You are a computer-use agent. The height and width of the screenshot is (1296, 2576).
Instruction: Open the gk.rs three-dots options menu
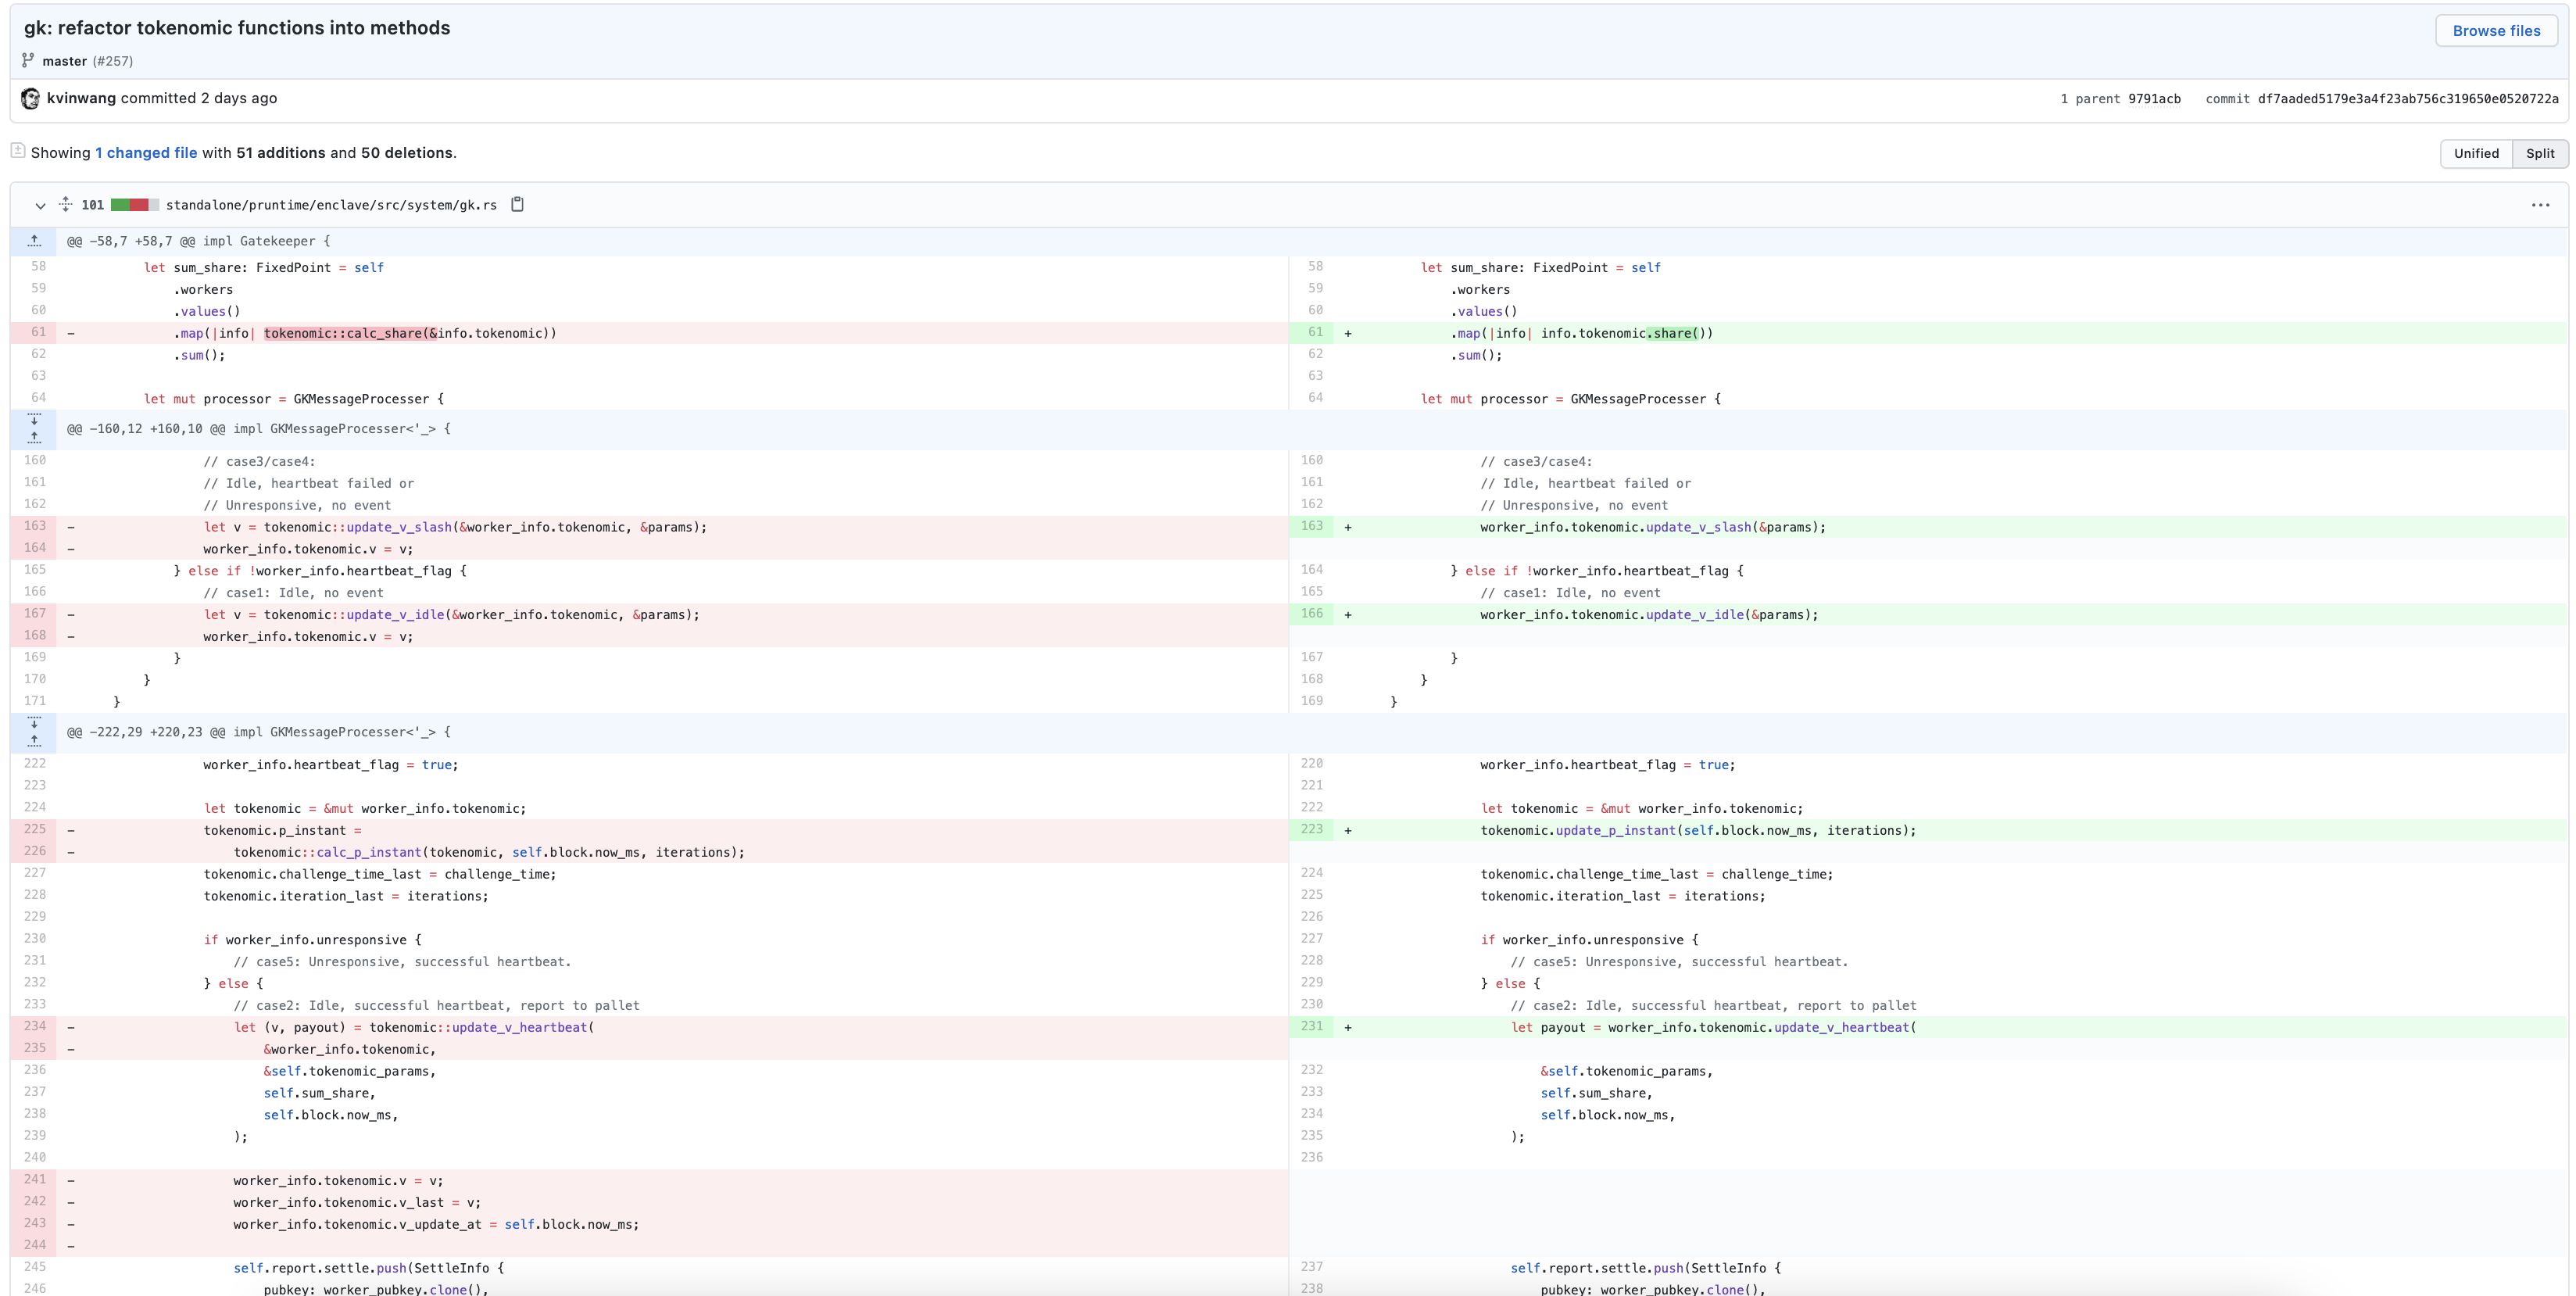click(2540, 205)
